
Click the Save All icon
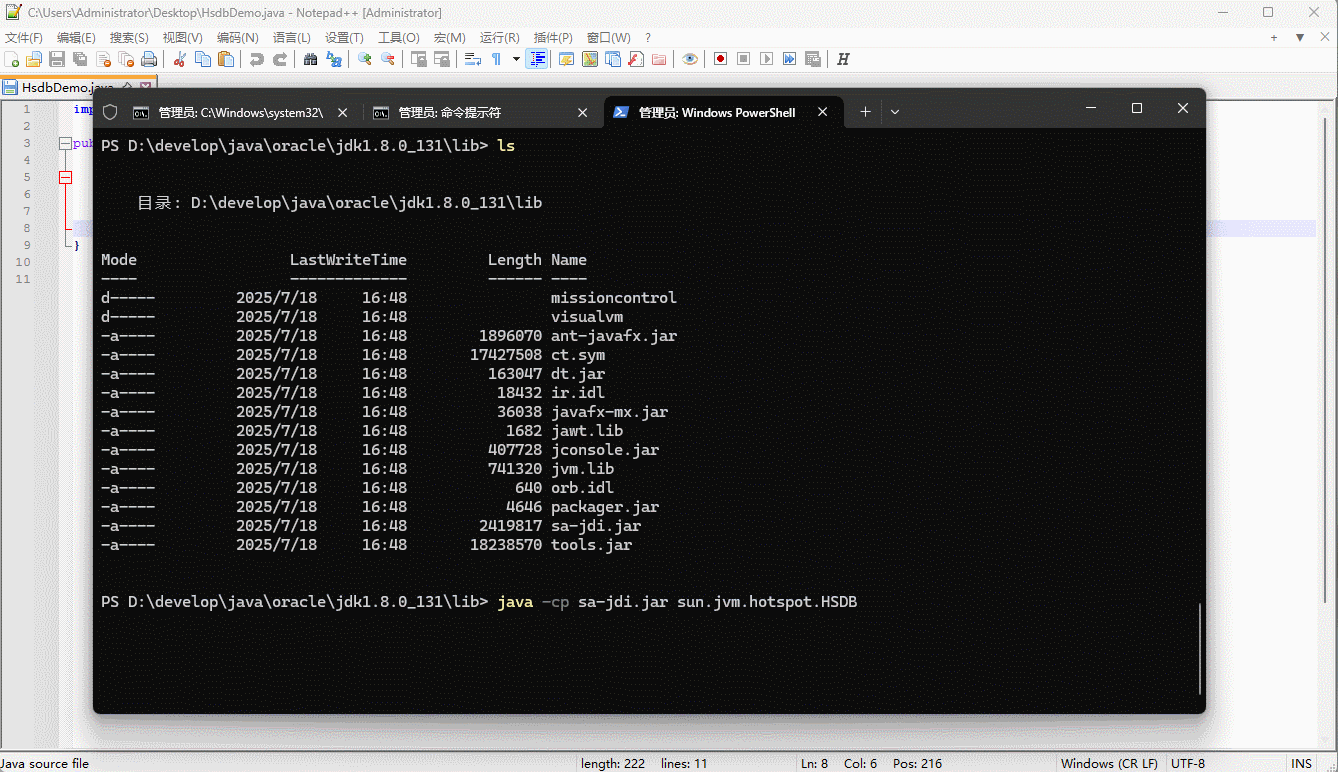[x=80, y=59]
